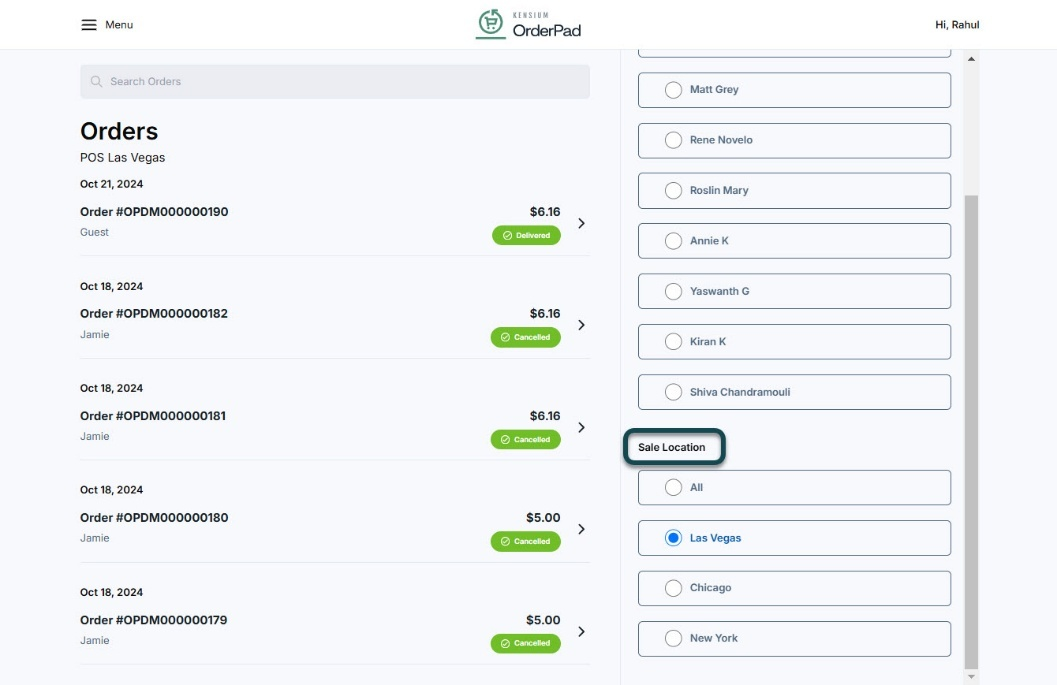Click Cancelled badge on order #OPDM000000180
1057x685 pixels.
pyautogui.click(x=526, y=541)
